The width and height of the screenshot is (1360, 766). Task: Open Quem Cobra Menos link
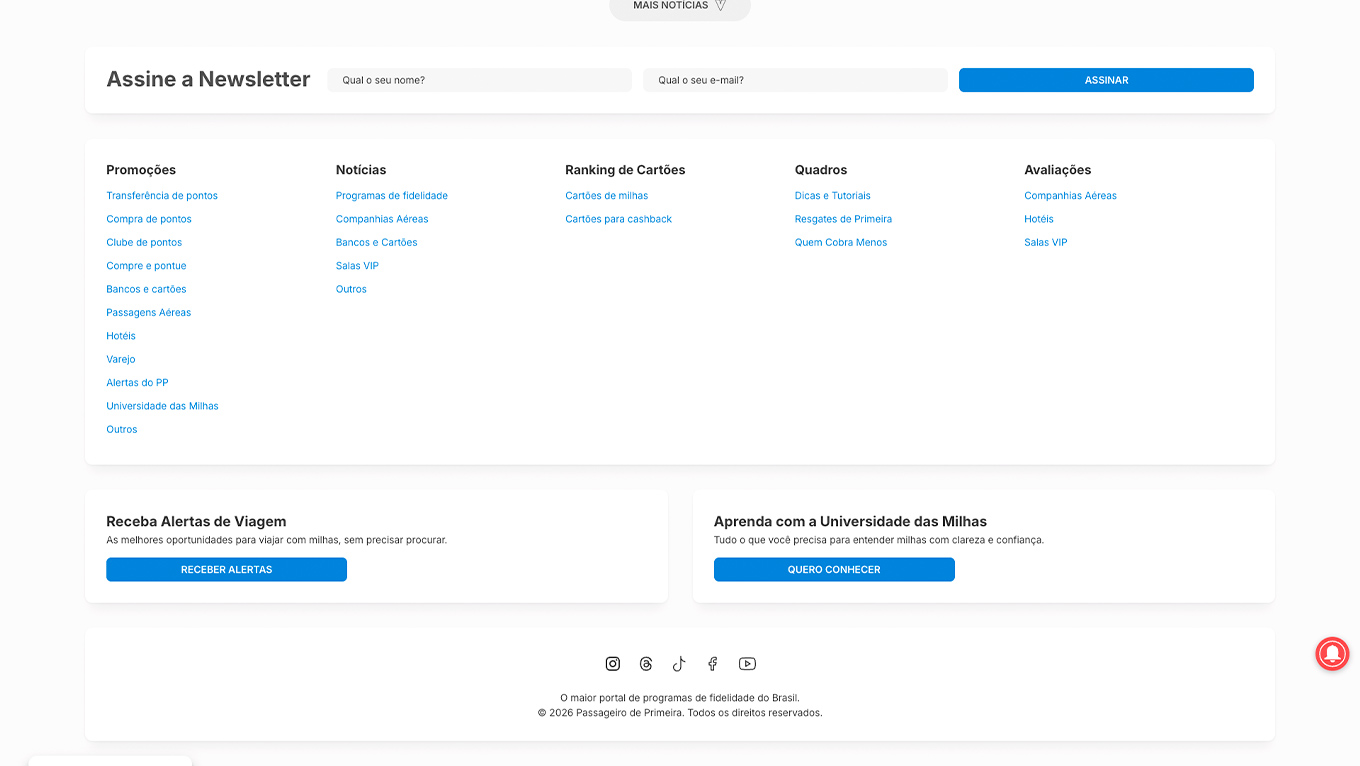click(x=841, y=243)
